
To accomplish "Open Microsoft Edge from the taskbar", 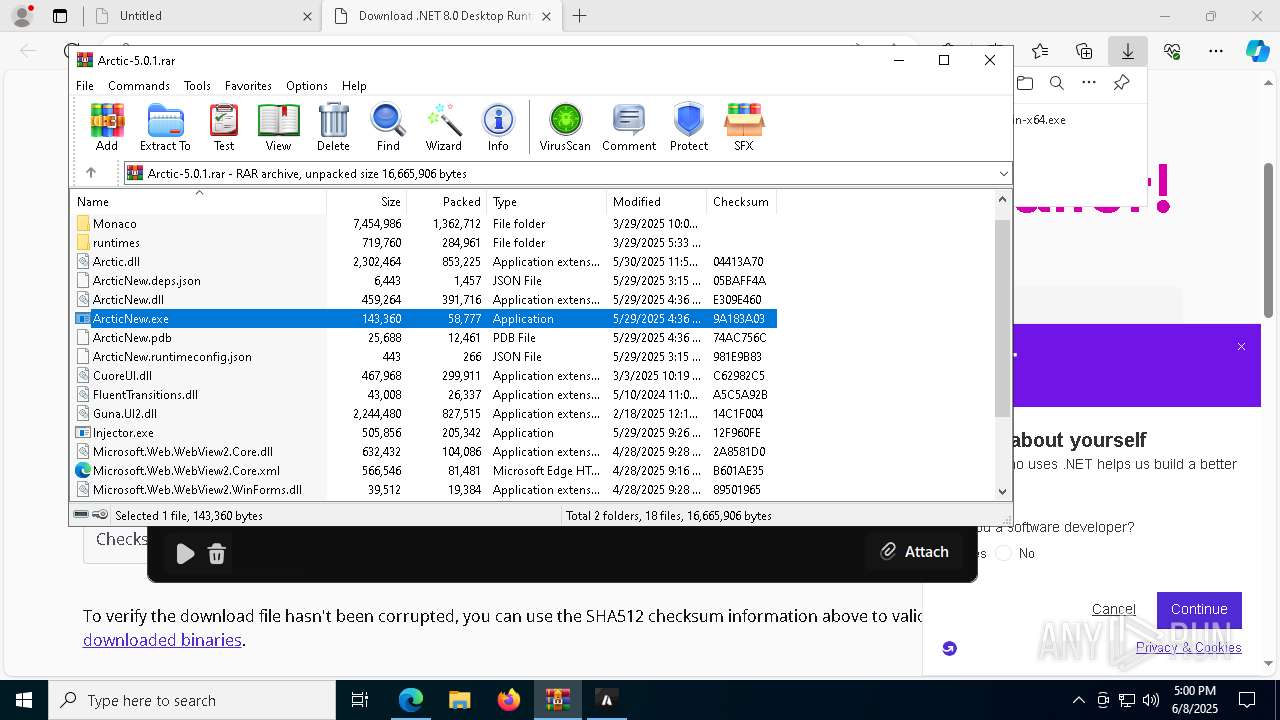I will coord(411,700).
